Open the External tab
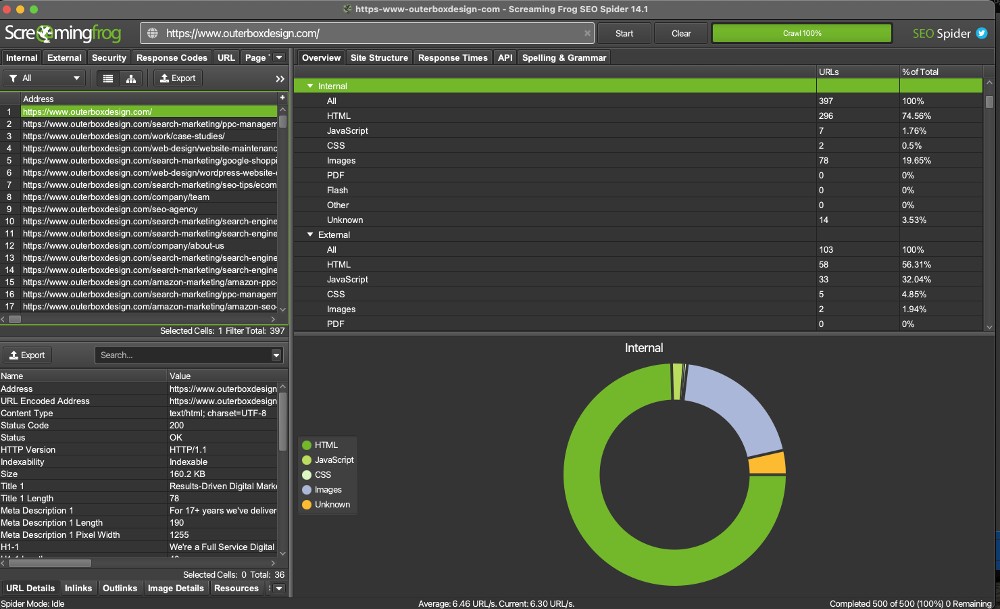This screenshot has height=609, width=1000. point(64,57)
